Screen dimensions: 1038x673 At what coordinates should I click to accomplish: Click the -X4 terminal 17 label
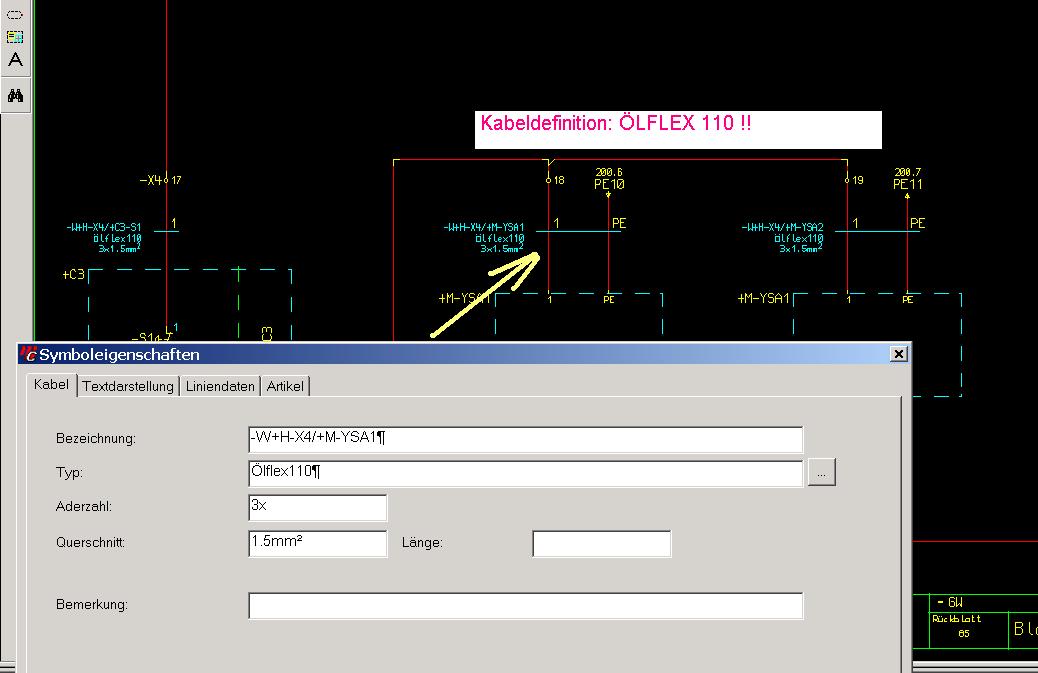pos(161,180)
